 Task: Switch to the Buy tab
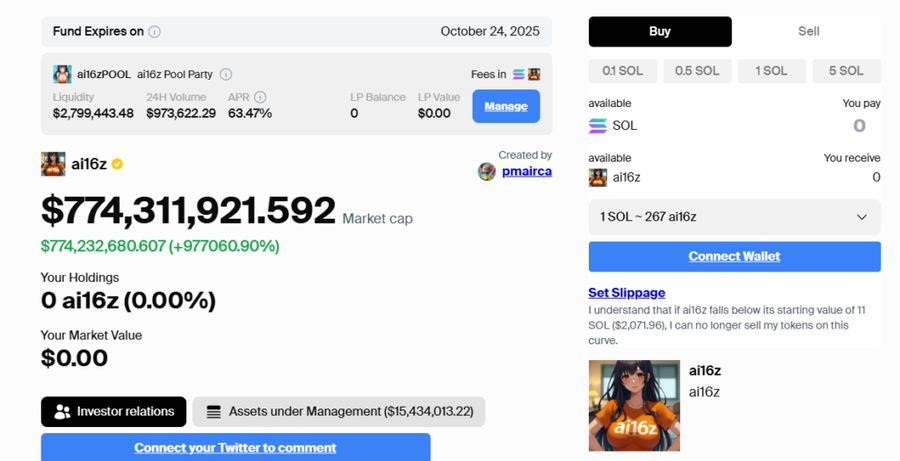[660, 32]
